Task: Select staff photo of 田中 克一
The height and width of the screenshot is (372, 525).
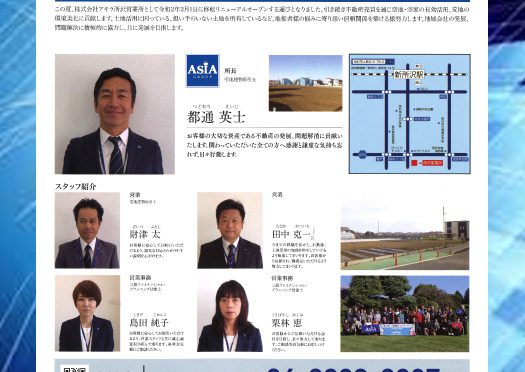Action: [230, 230]
